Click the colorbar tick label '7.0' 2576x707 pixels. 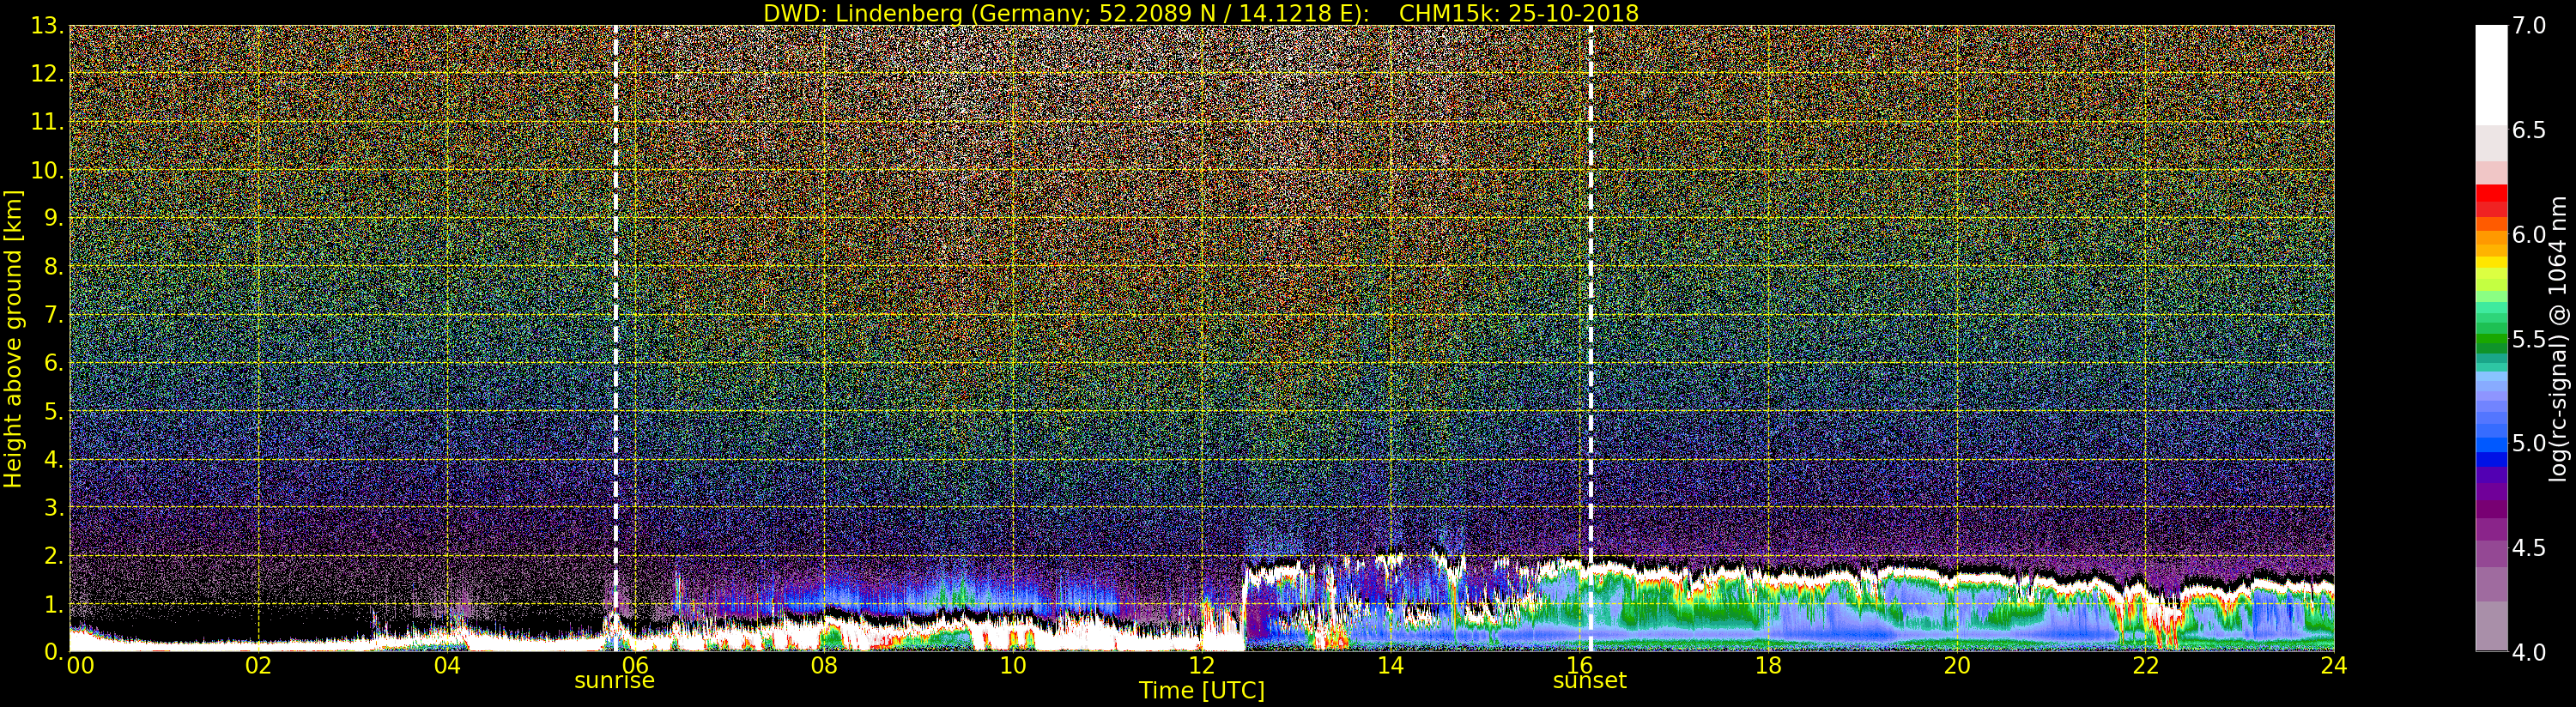2529,26
